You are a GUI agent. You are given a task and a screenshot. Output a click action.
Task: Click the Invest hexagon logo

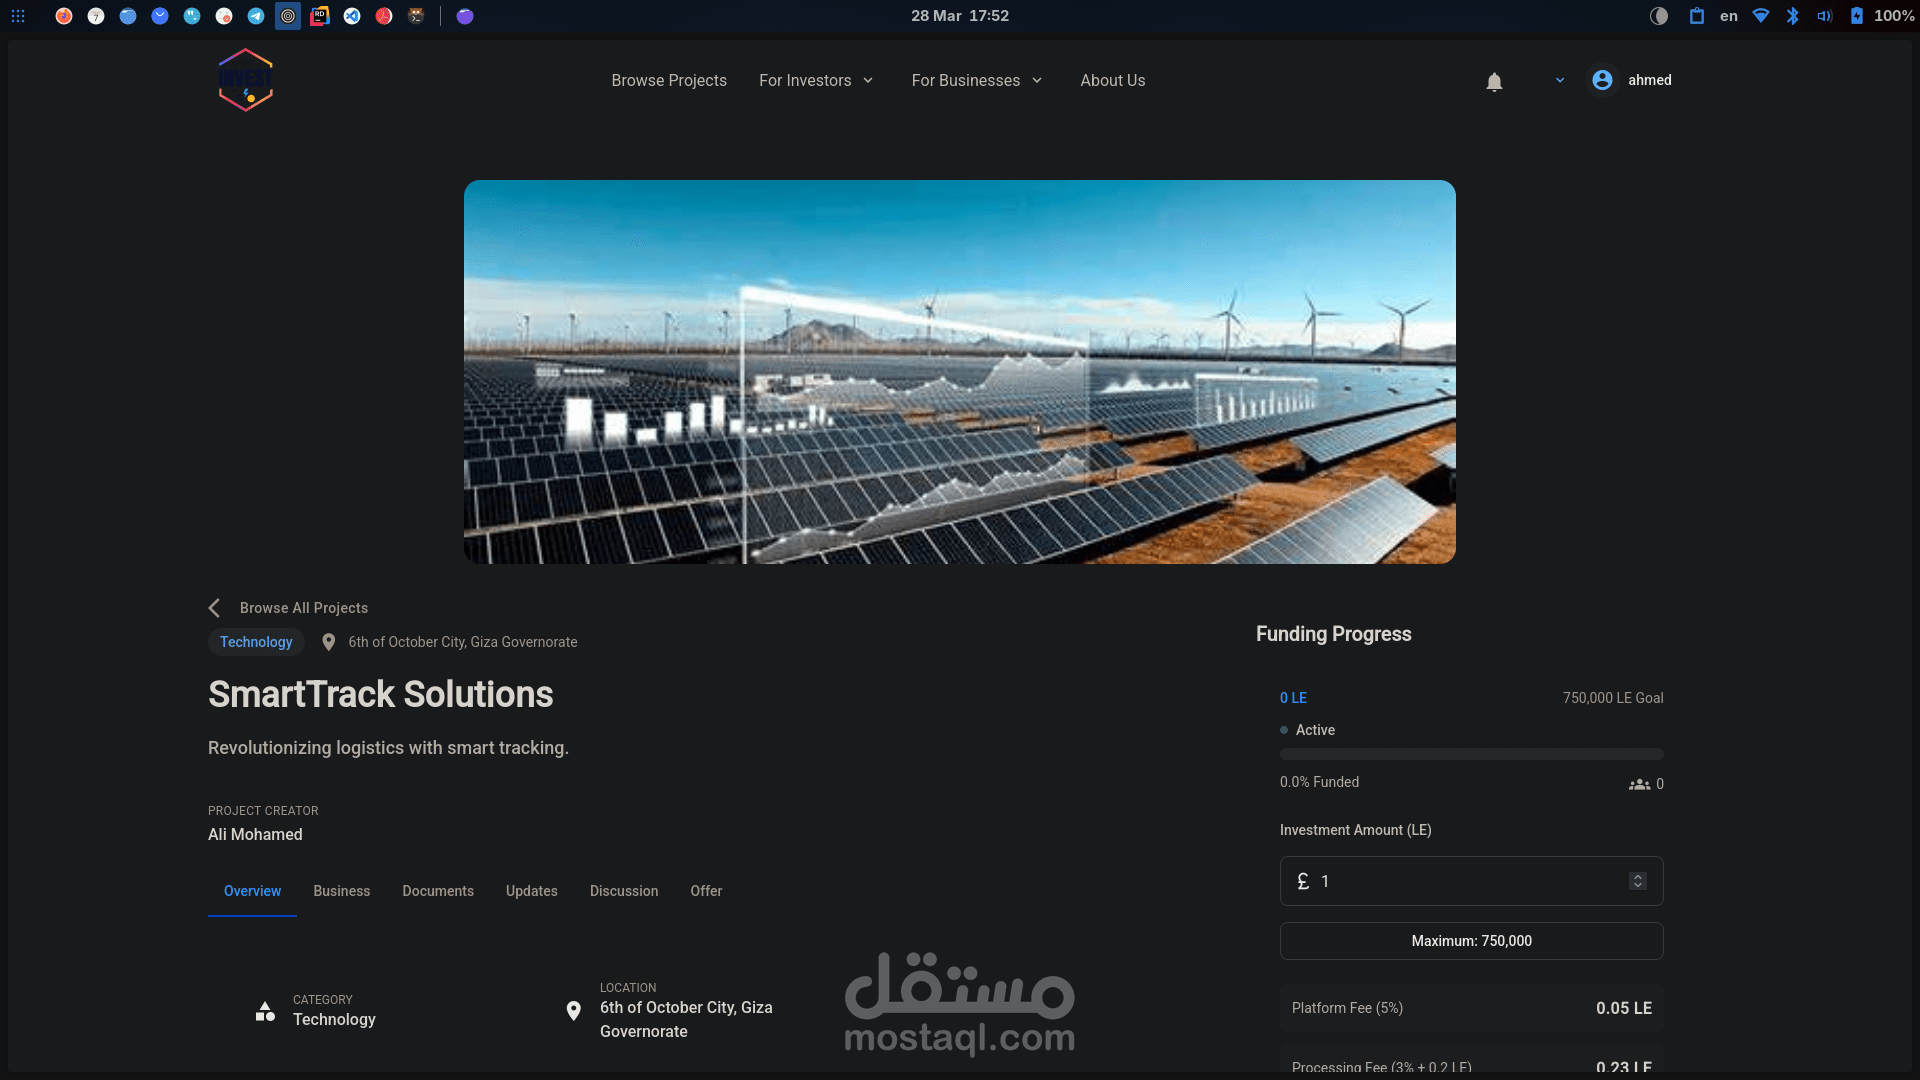coord(245,80)
